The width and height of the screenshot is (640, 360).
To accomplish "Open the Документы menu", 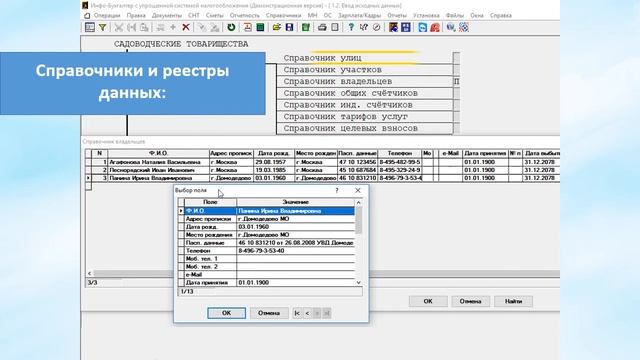I will coord(167,16).
